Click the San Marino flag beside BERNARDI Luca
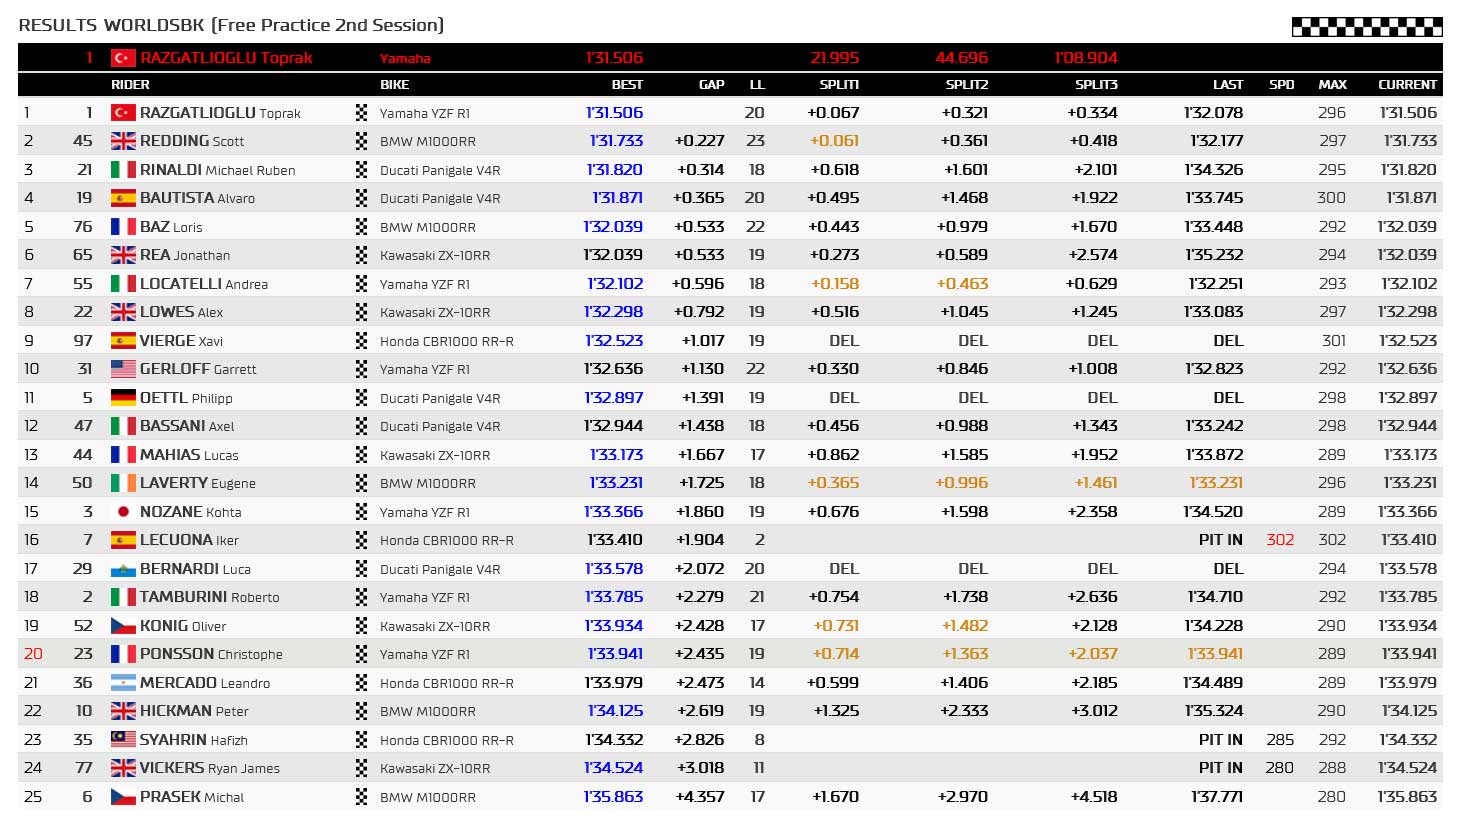The height and width of the screenshot is (822, 1462). pyautogui.click(x=123, y=569)
